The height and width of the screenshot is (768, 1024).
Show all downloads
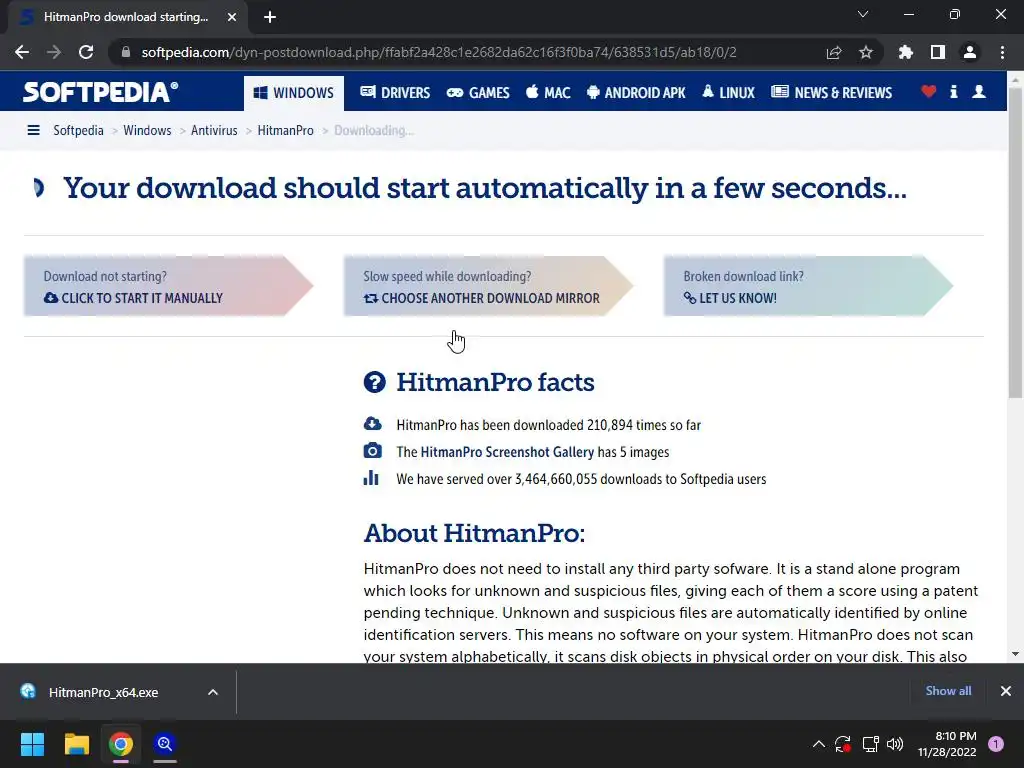(948, 691)
